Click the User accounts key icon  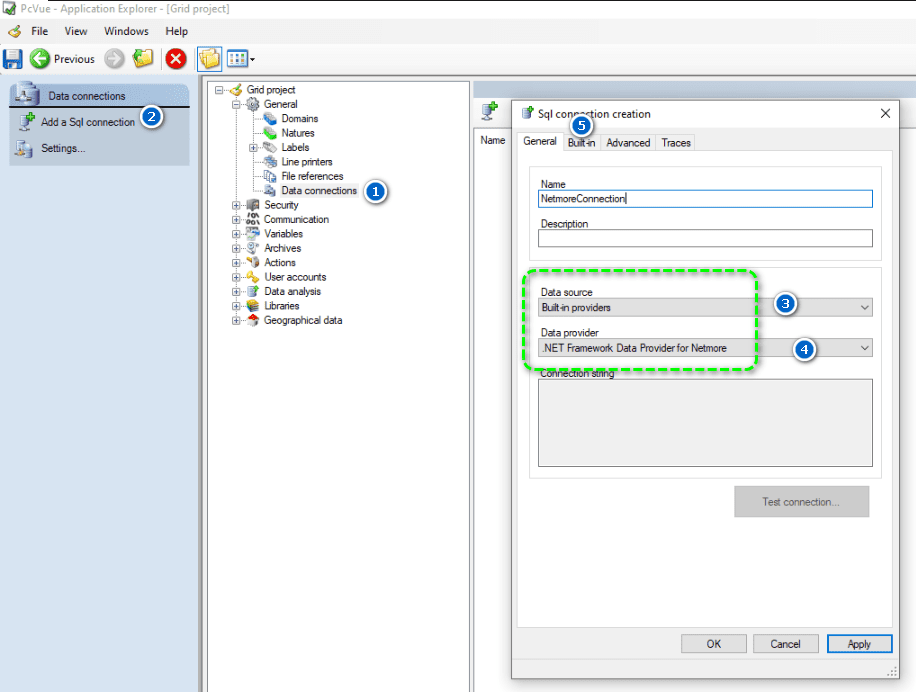pos(252,277)
